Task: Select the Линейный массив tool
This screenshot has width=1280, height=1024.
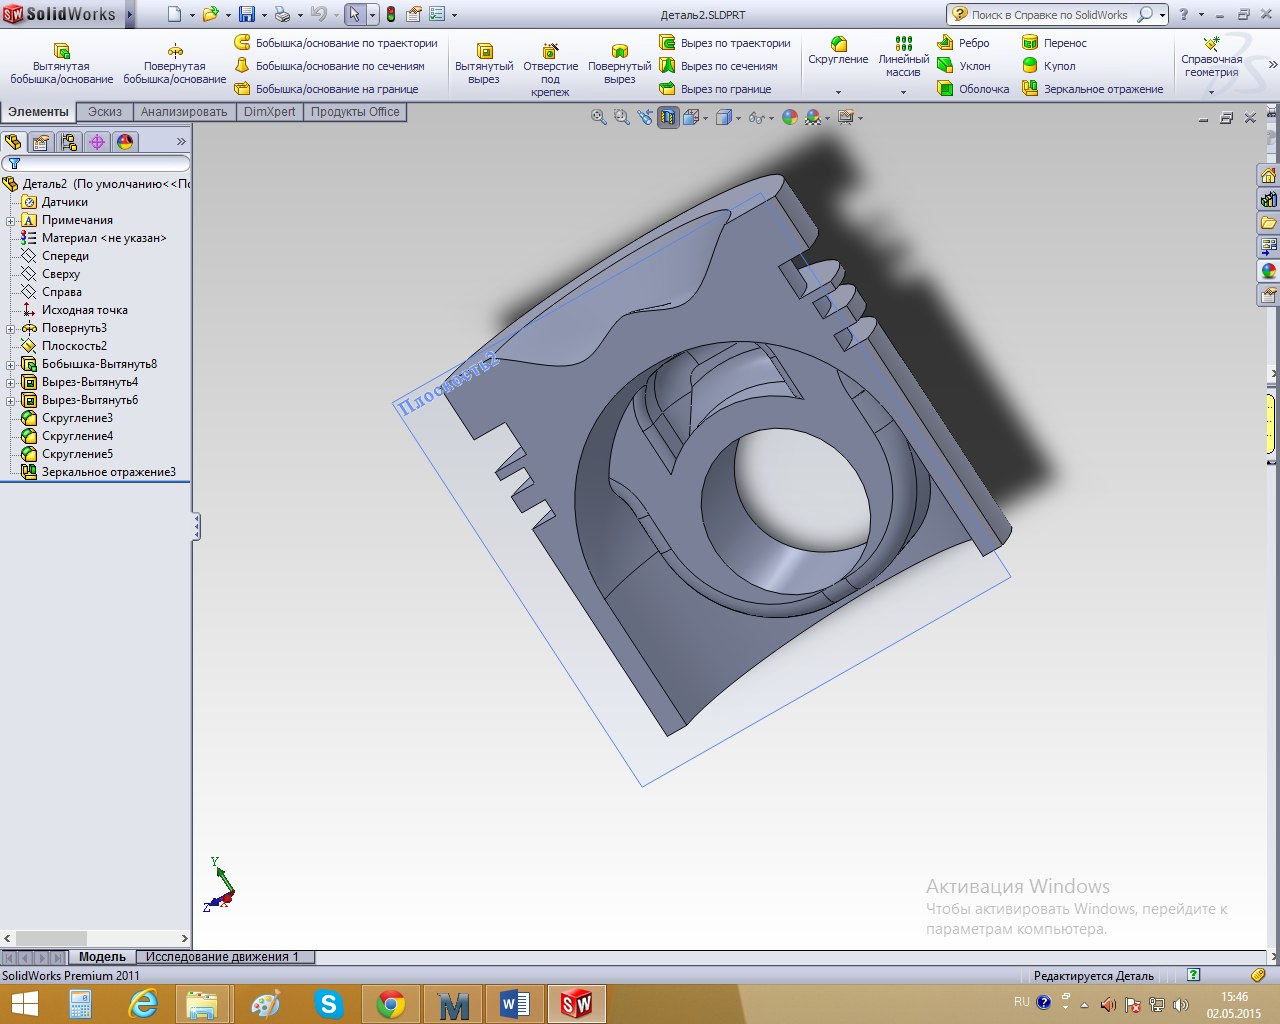Action: [903, 58]
